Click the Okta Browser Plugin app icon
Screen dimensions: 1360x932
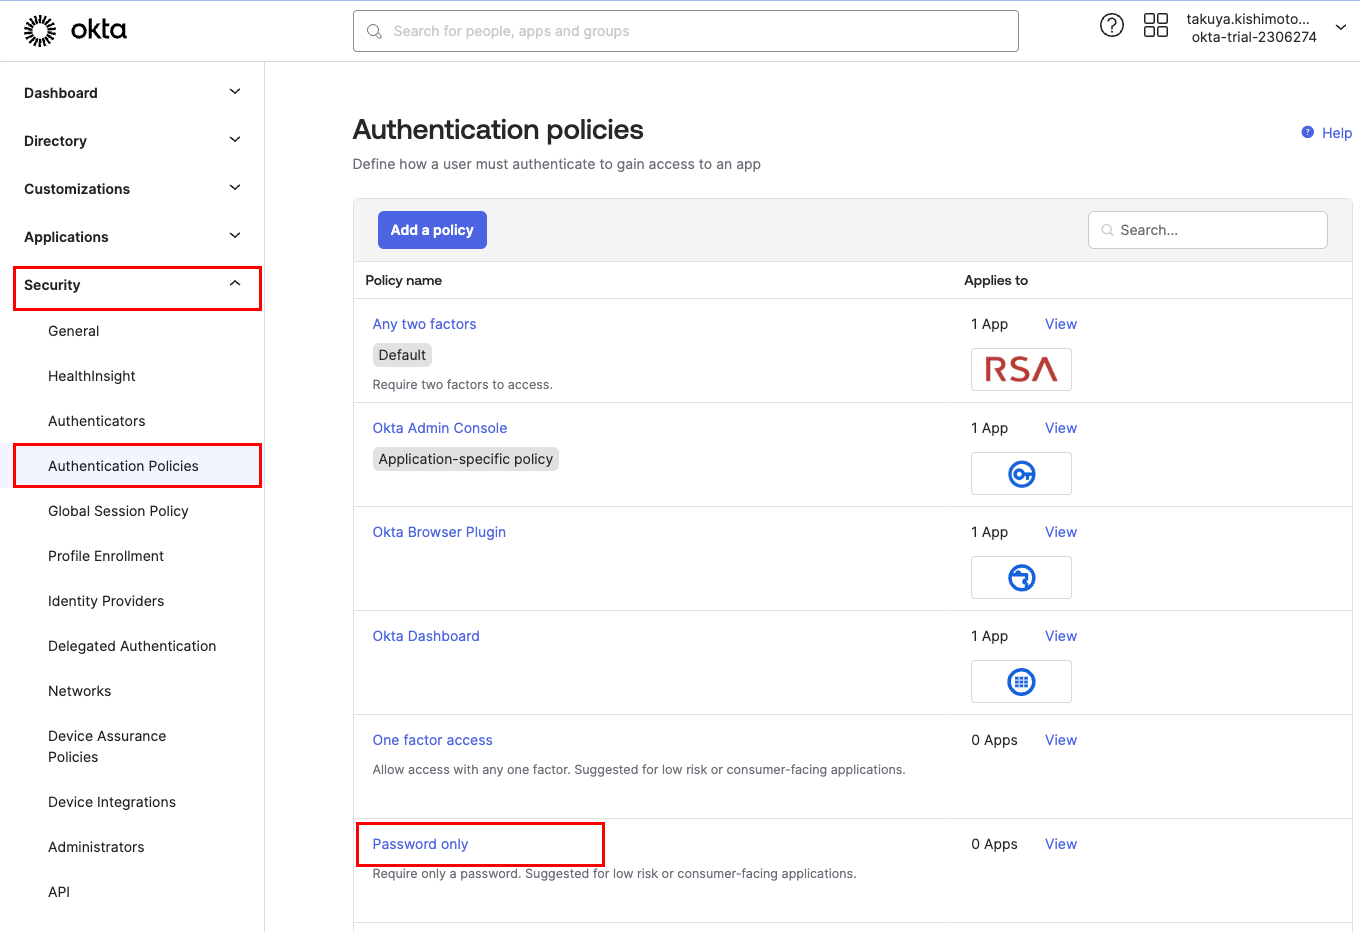click(1020, 578)
